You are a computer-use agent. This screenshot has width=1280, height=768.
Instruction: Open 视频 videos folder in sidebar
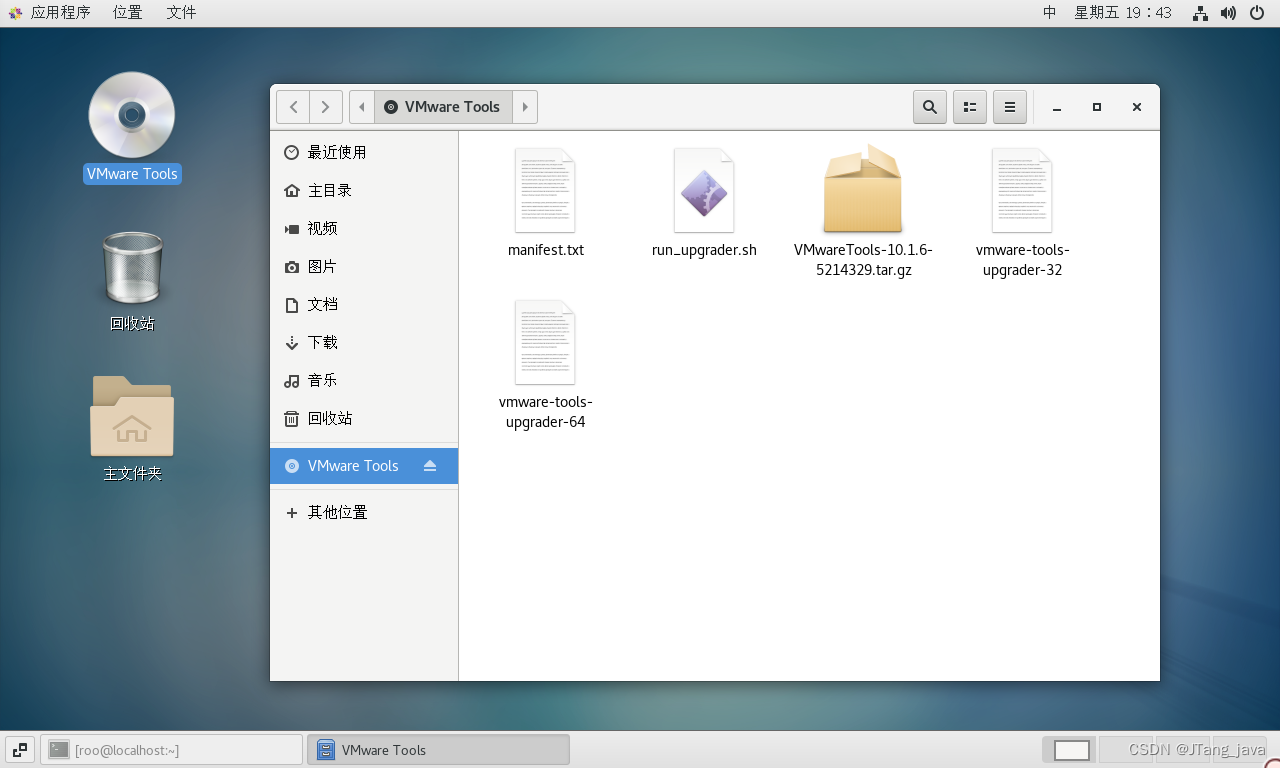point(364,228)
